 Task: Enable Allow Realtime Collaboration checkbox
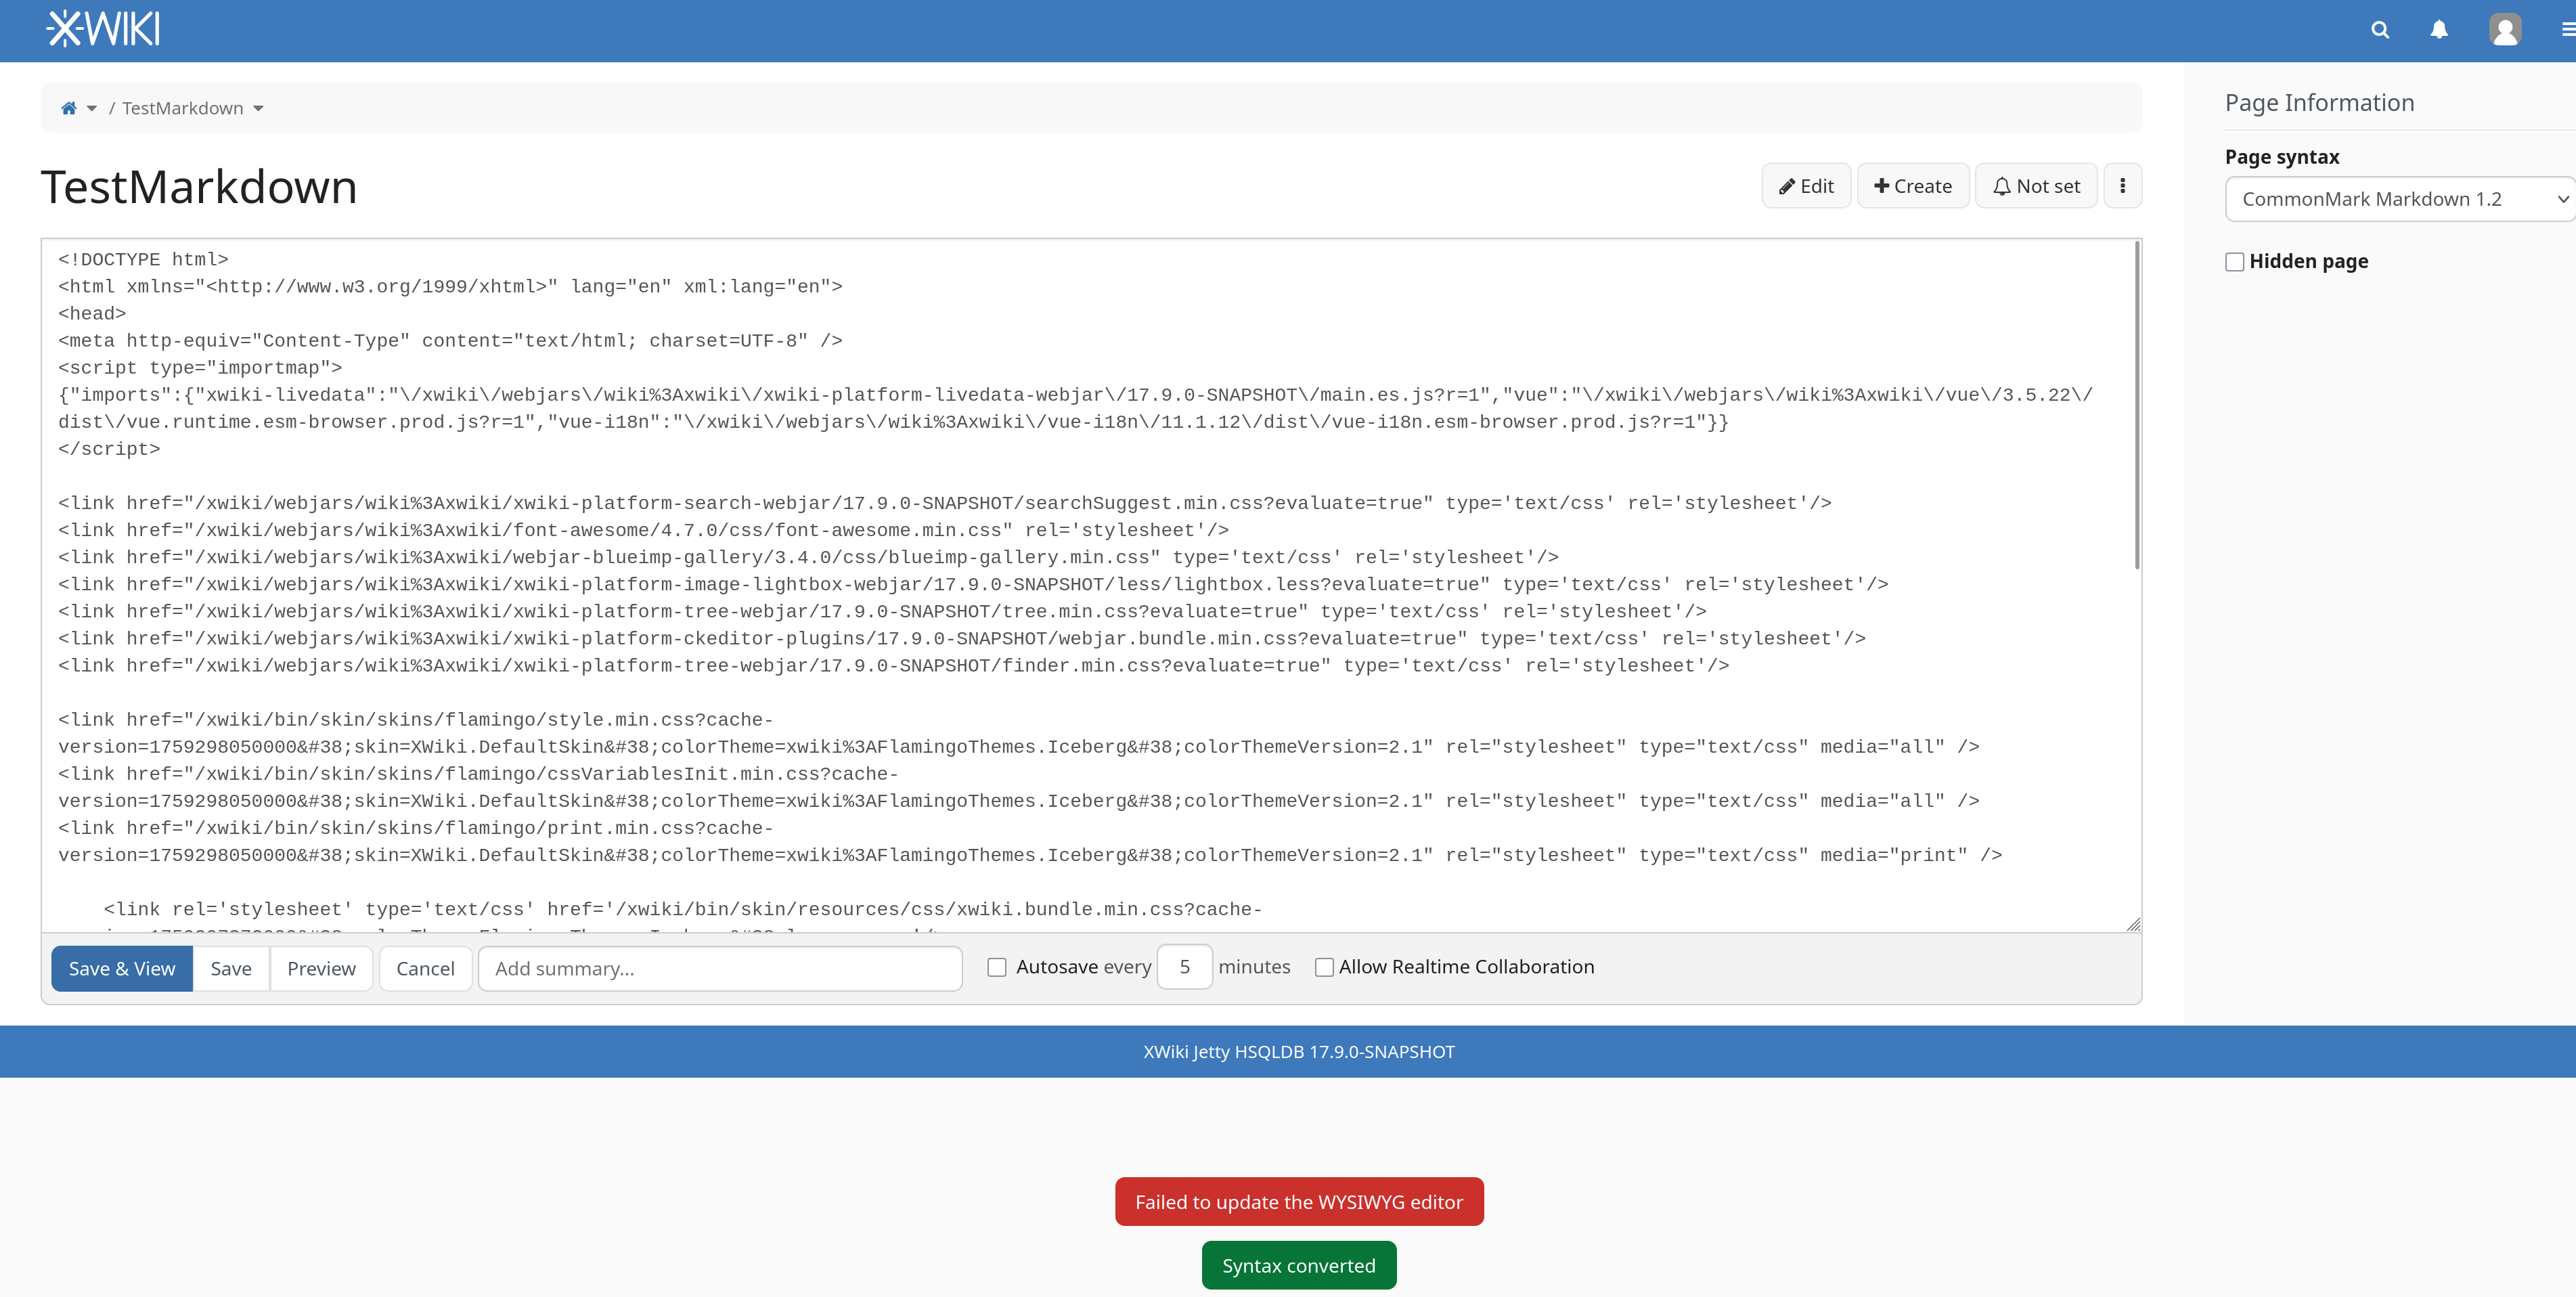(x=1324, y=967)
